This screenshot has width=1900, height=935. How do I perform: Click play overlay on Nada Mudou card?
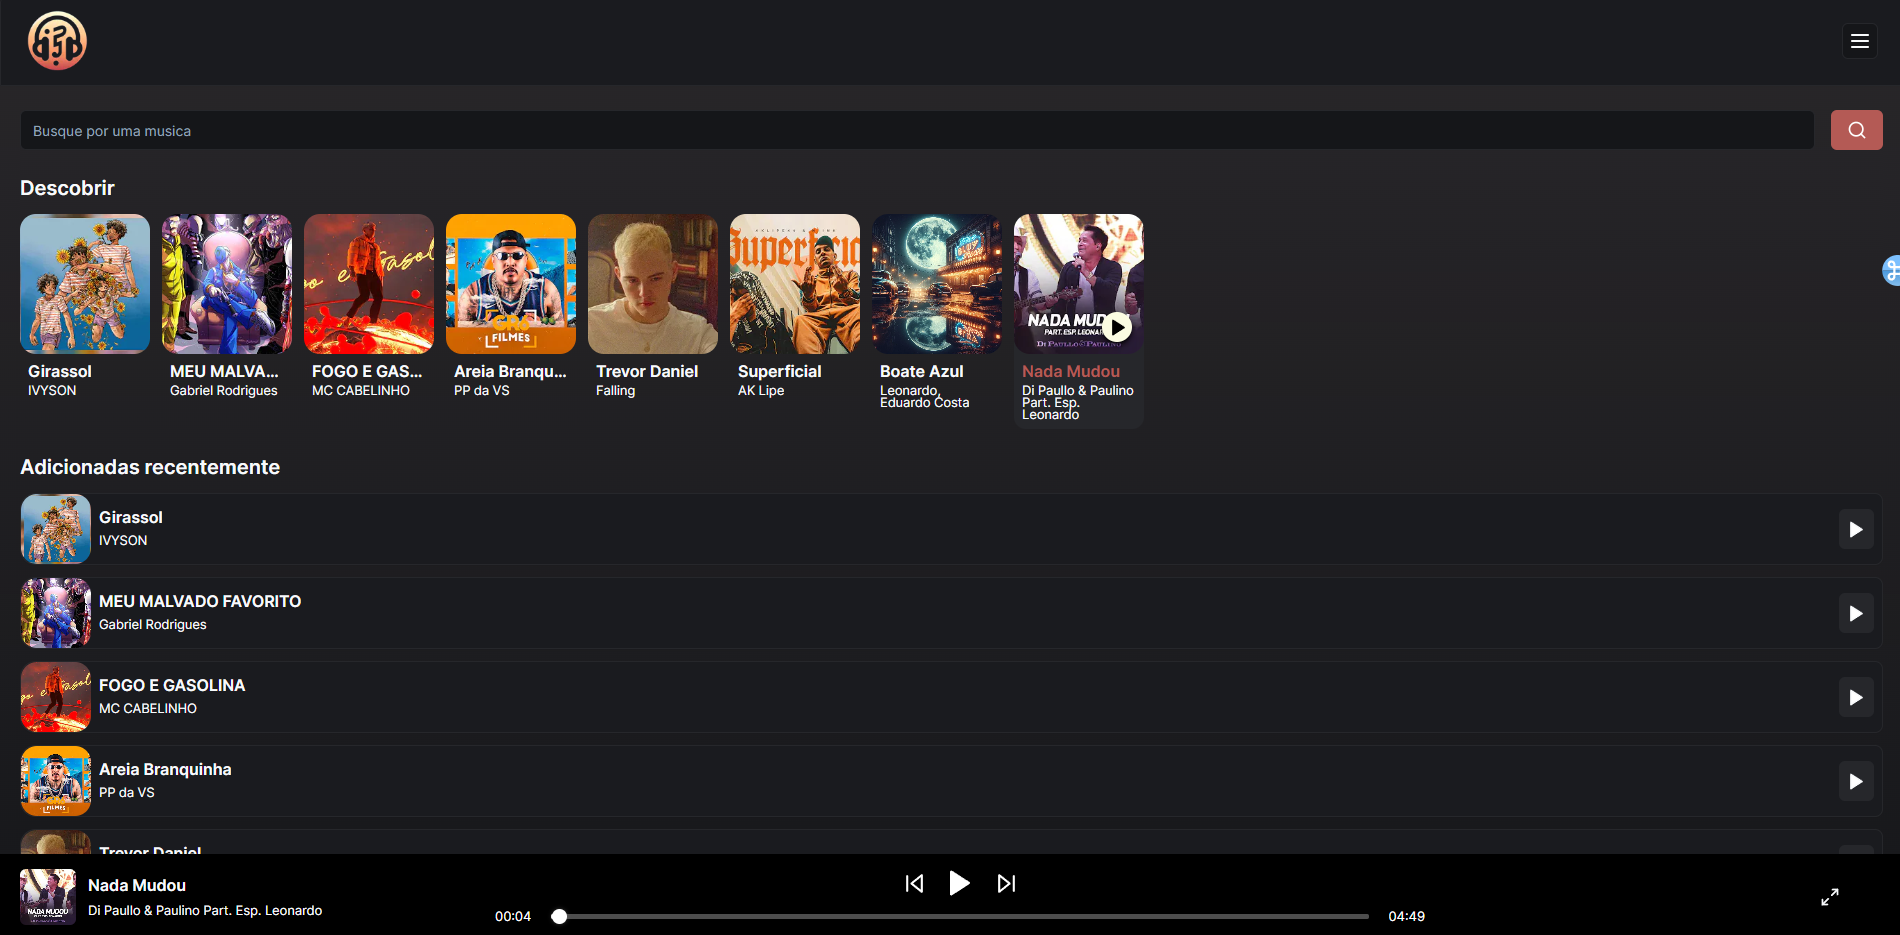[x=1117, y=327]
